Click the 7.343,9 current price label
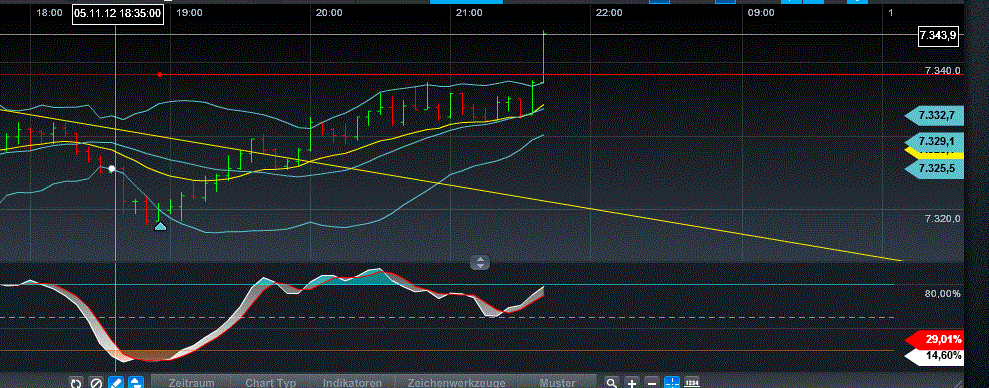This screenshot has width=989, height=388. (x=938, y=35)
